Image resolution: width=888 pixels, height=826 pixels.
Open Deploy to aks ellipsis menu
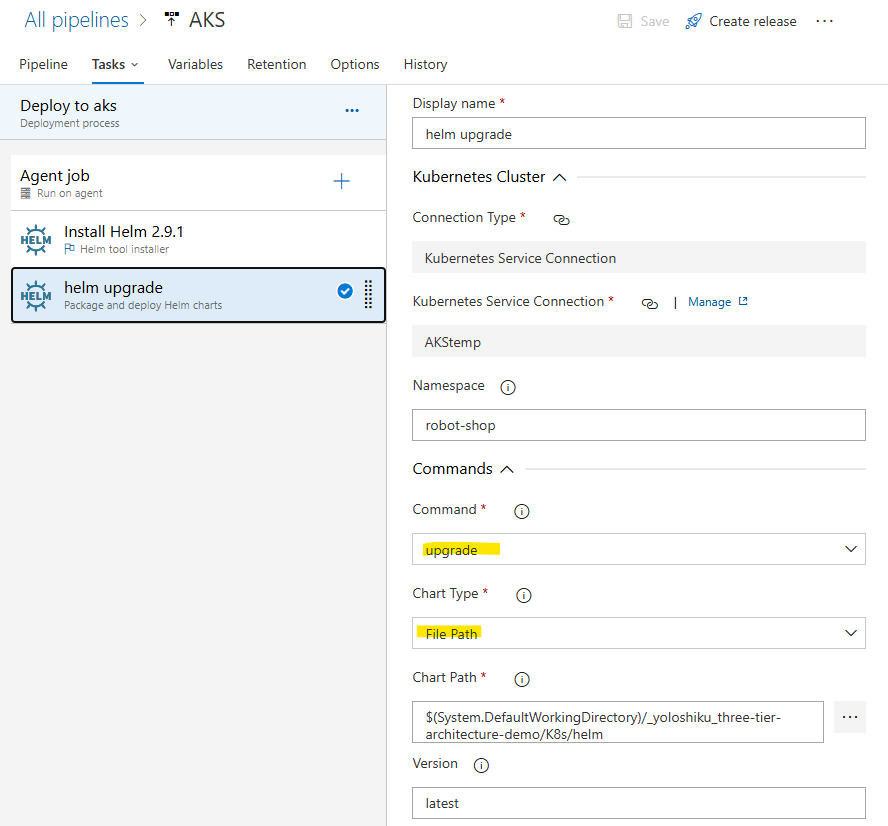(352, 111)
